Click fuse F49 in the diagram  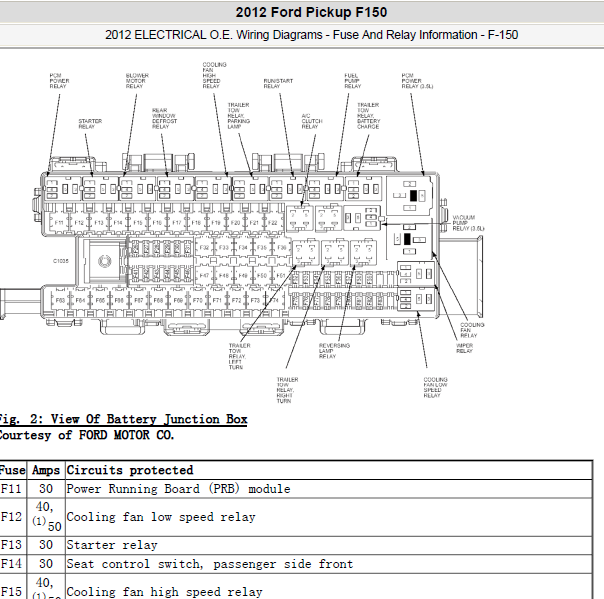[x=243, y=275]
